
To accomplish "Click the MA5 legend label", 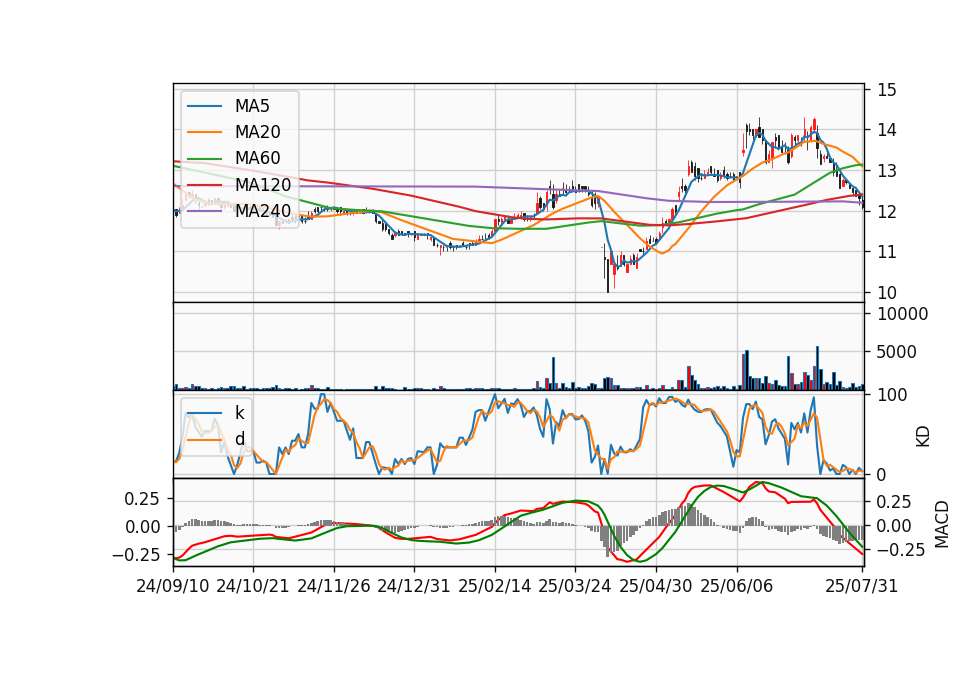I will [252, 106].
